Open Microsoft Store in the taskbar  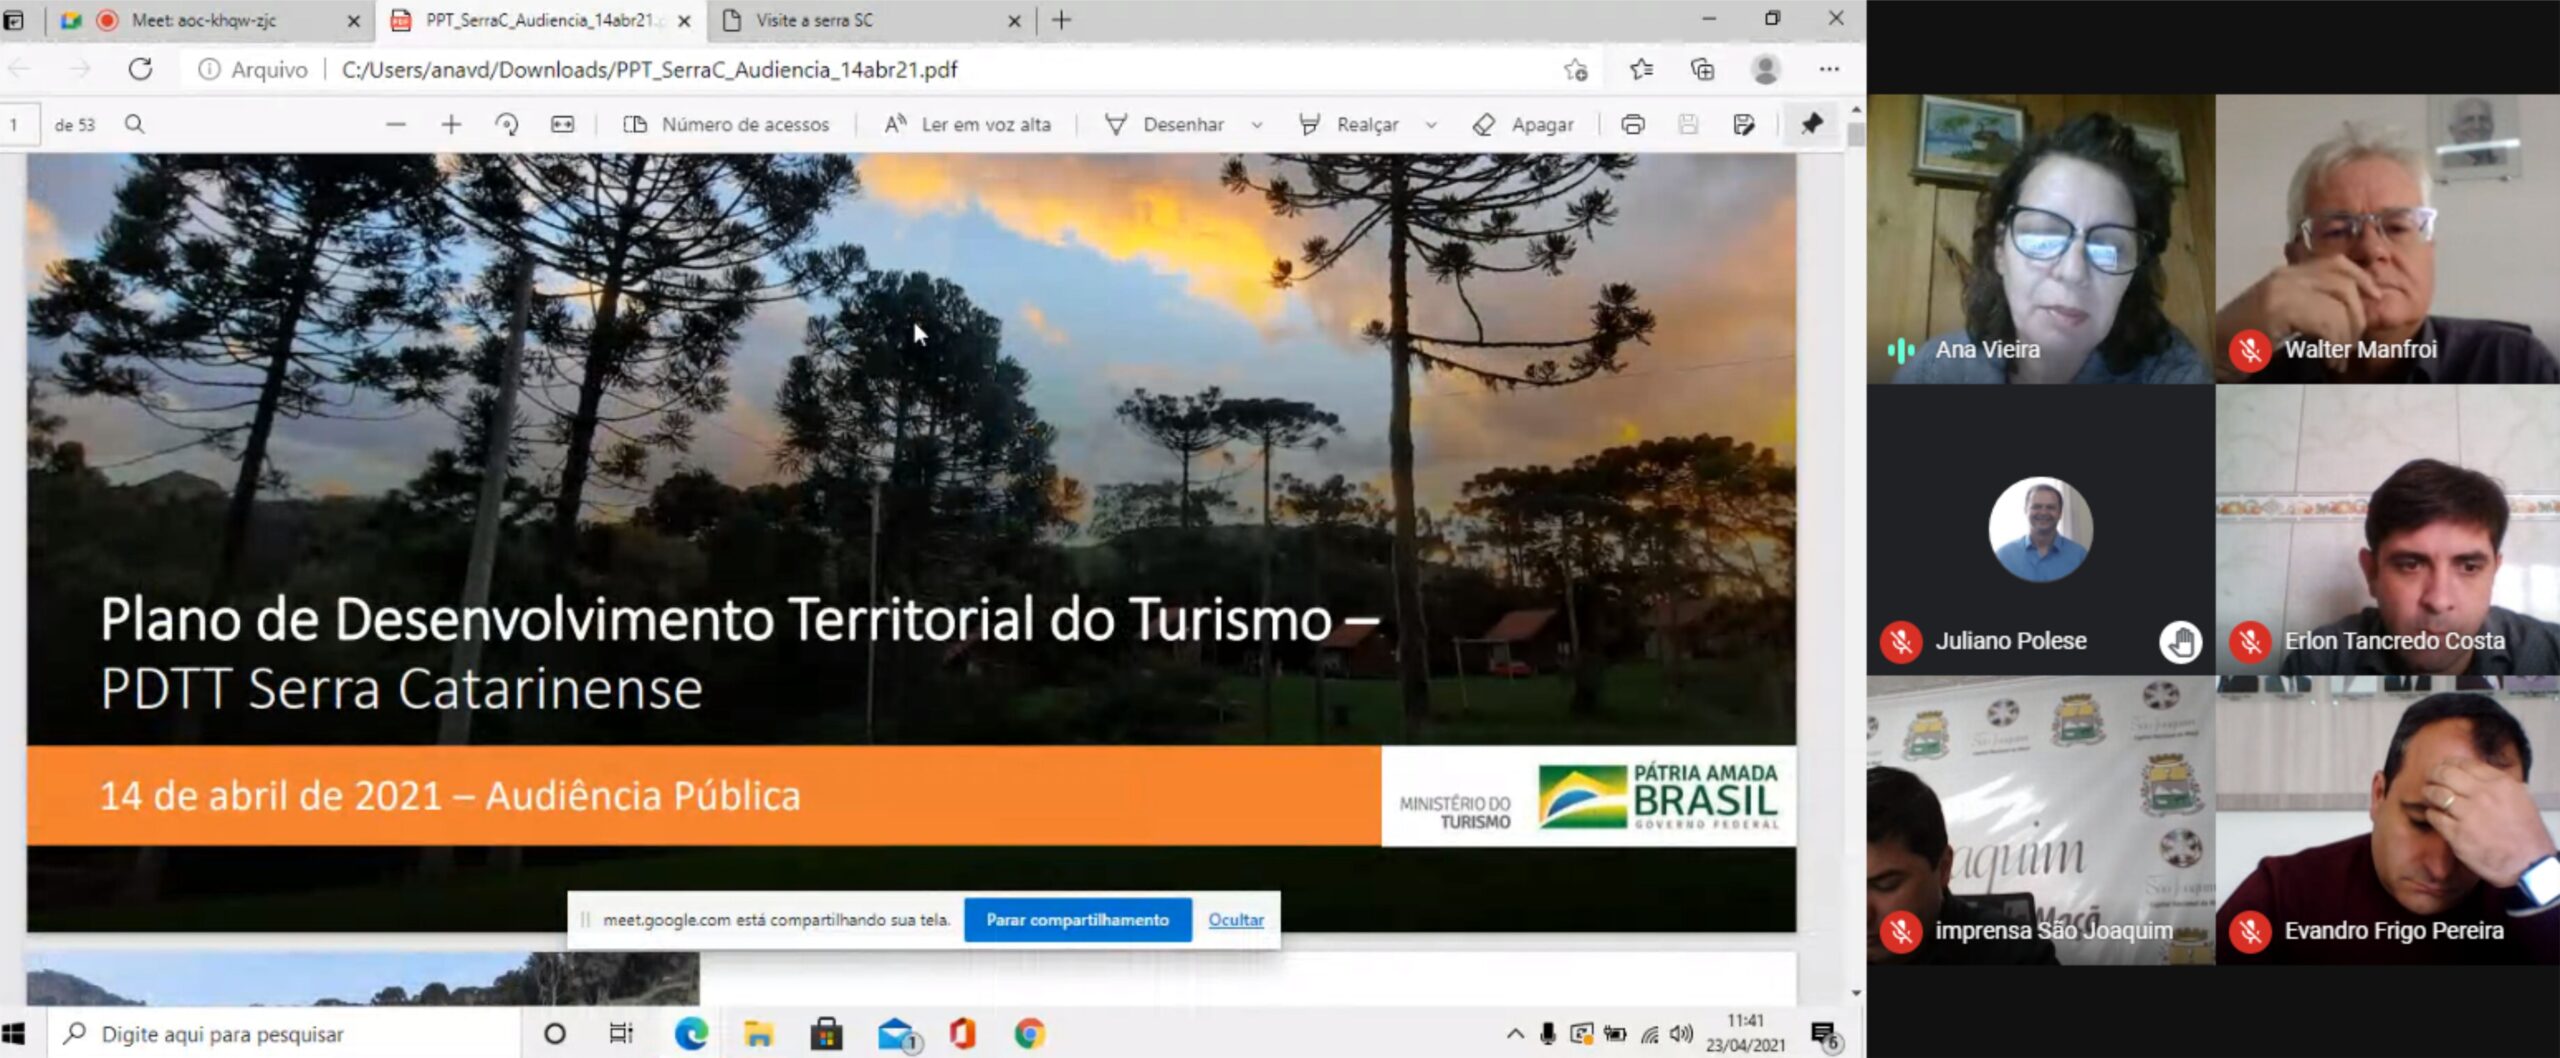pos(826,1033)
